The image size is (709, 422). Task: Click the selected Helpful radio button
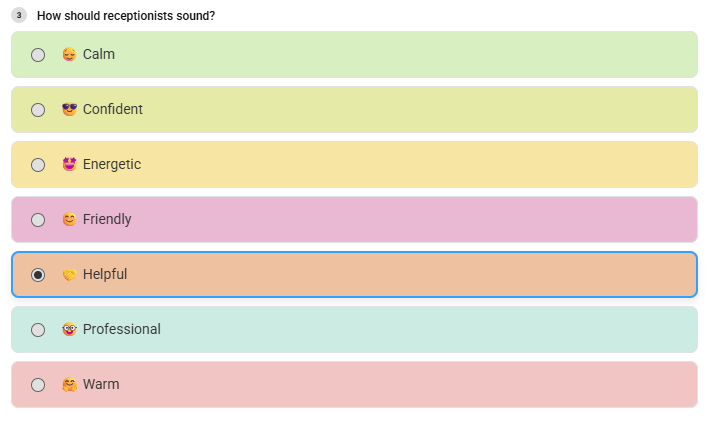(38, 275)
